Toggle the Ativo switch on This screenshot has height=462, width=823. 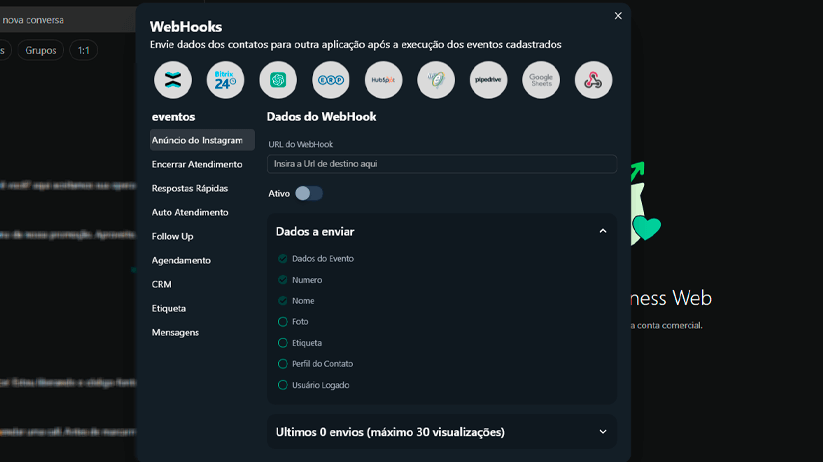[308, 193]
